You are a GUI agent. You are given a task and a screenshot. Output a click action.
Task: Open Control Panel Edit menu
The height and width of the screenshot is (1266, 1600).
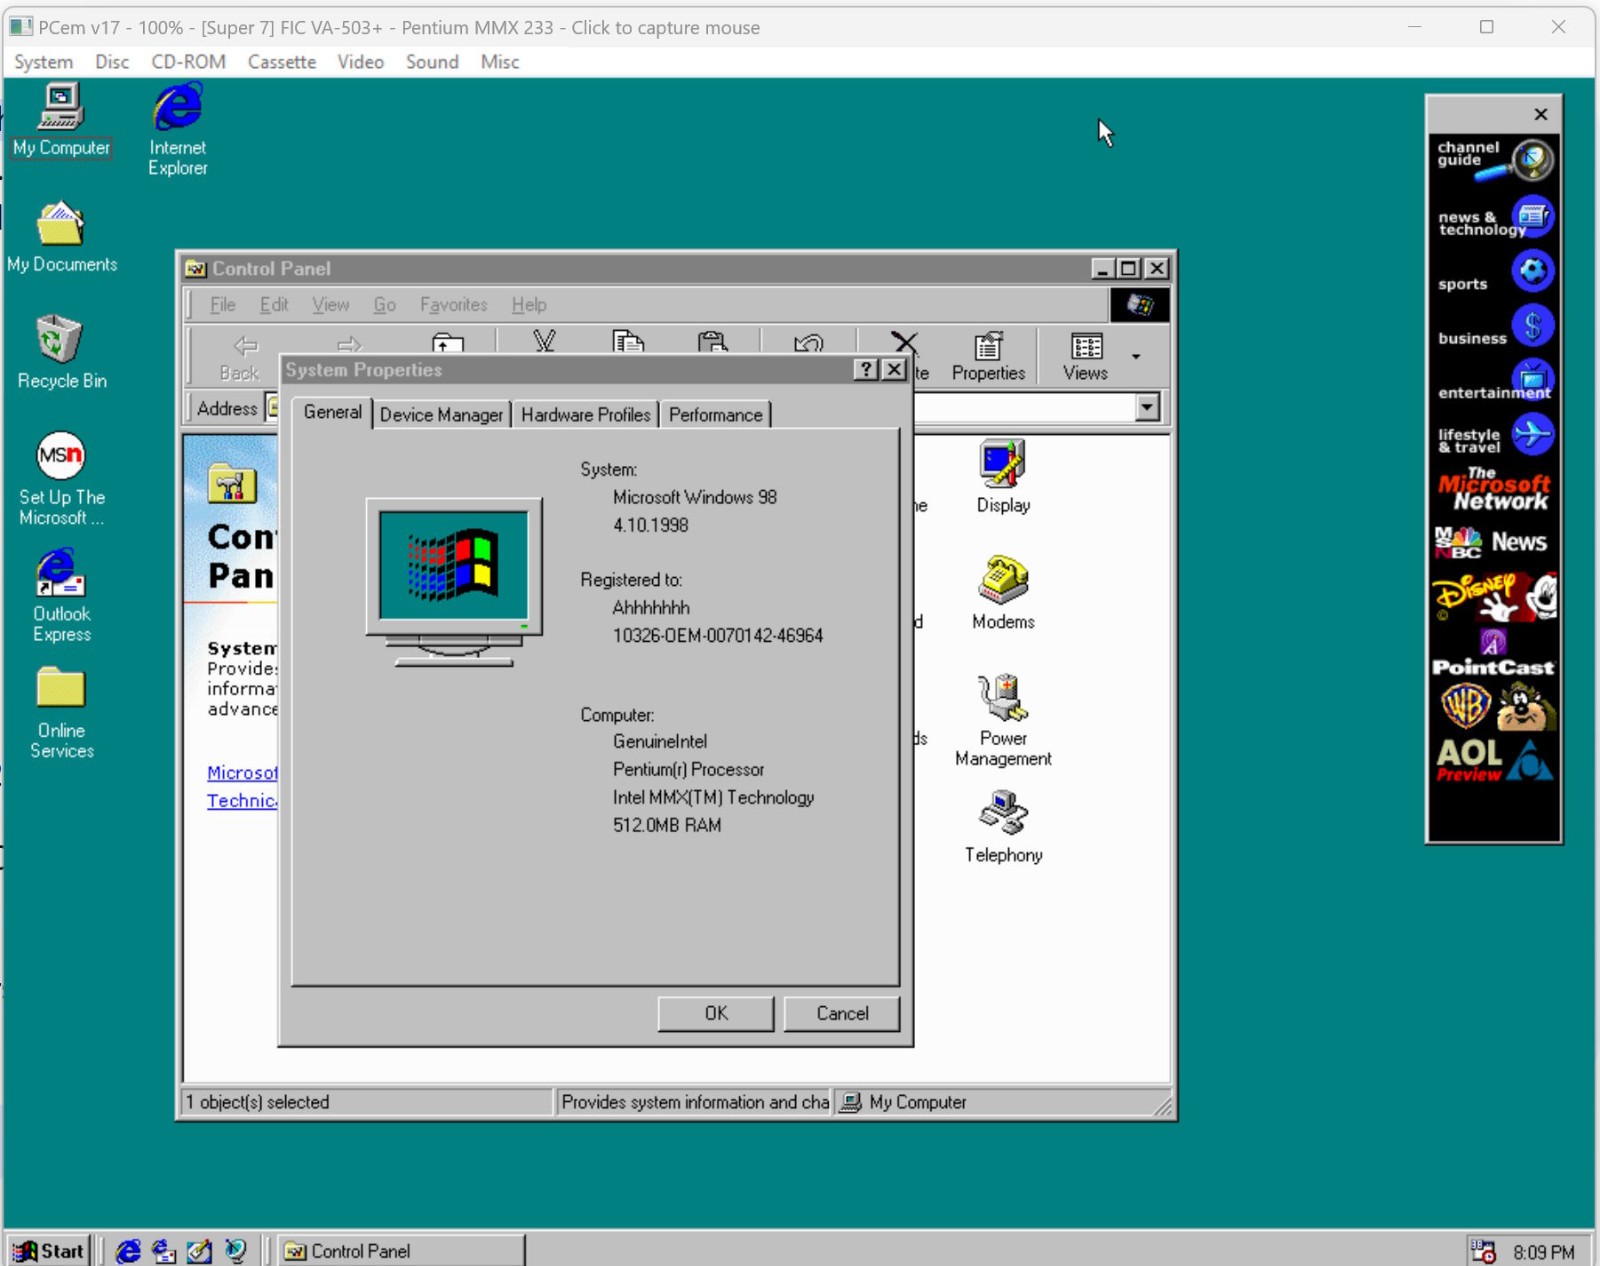point(273,305)
